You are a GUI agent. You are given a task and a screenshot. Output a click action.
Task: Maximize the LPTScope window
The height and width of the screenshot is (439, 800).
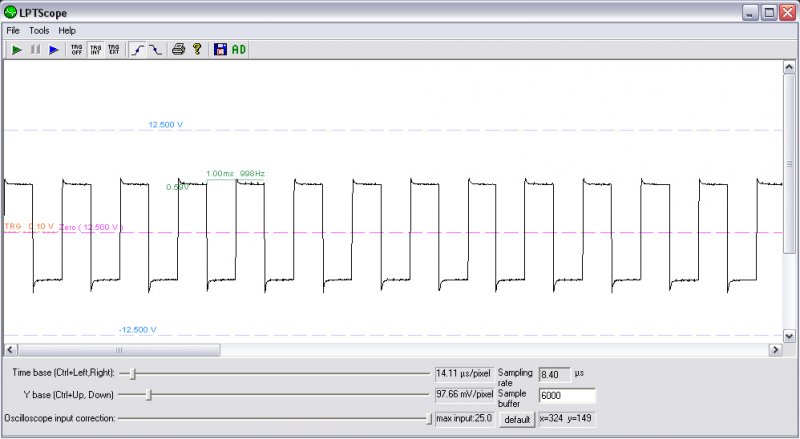[769, 13]
